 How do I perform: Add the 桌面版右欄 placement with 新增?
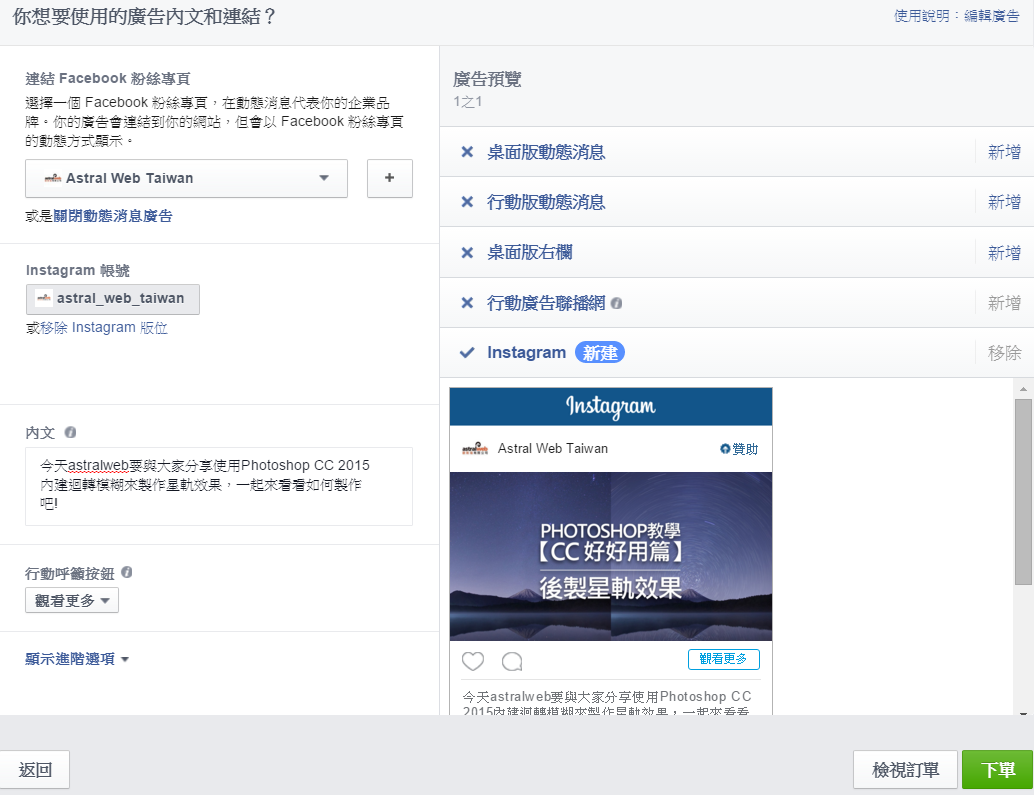pyautogui.click(x=1004, y=252)
